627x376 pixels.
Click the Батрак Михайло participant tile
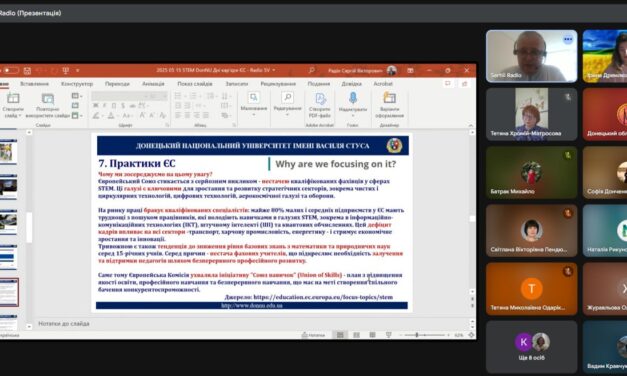[531, 172]
